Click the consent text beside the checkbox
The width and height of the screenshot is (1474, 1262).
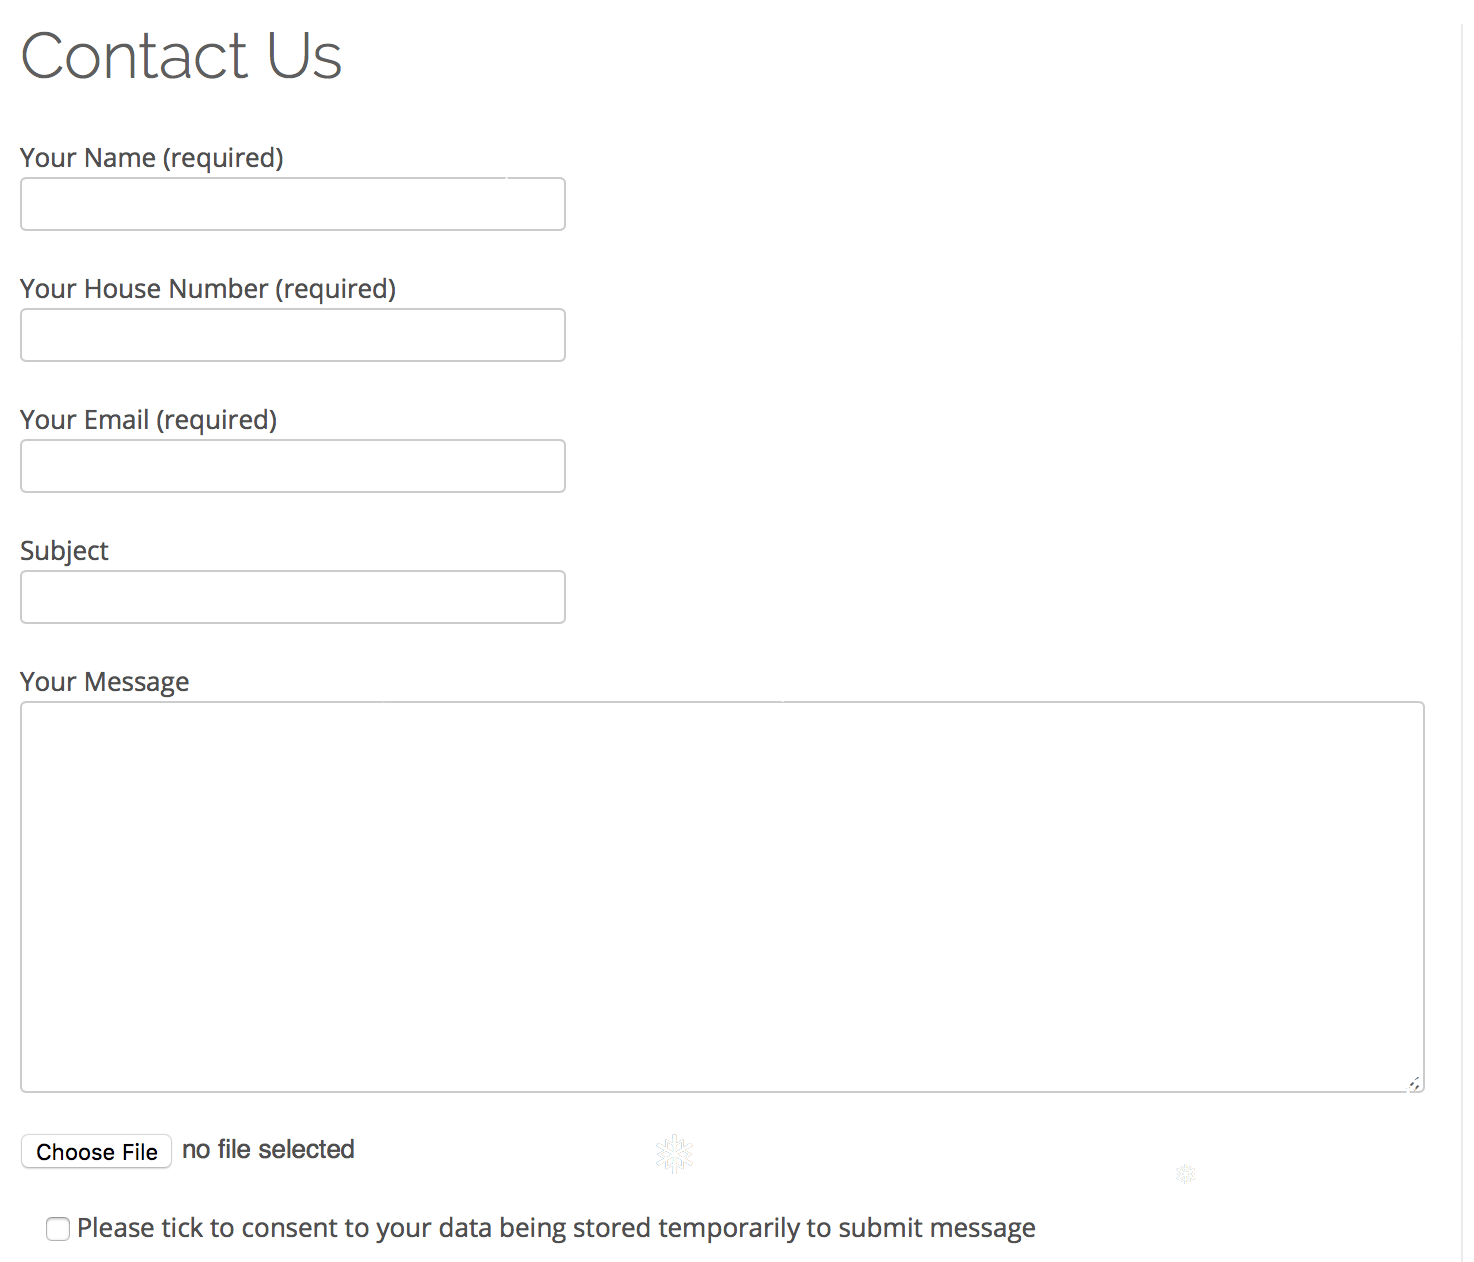click(556, 1228)
